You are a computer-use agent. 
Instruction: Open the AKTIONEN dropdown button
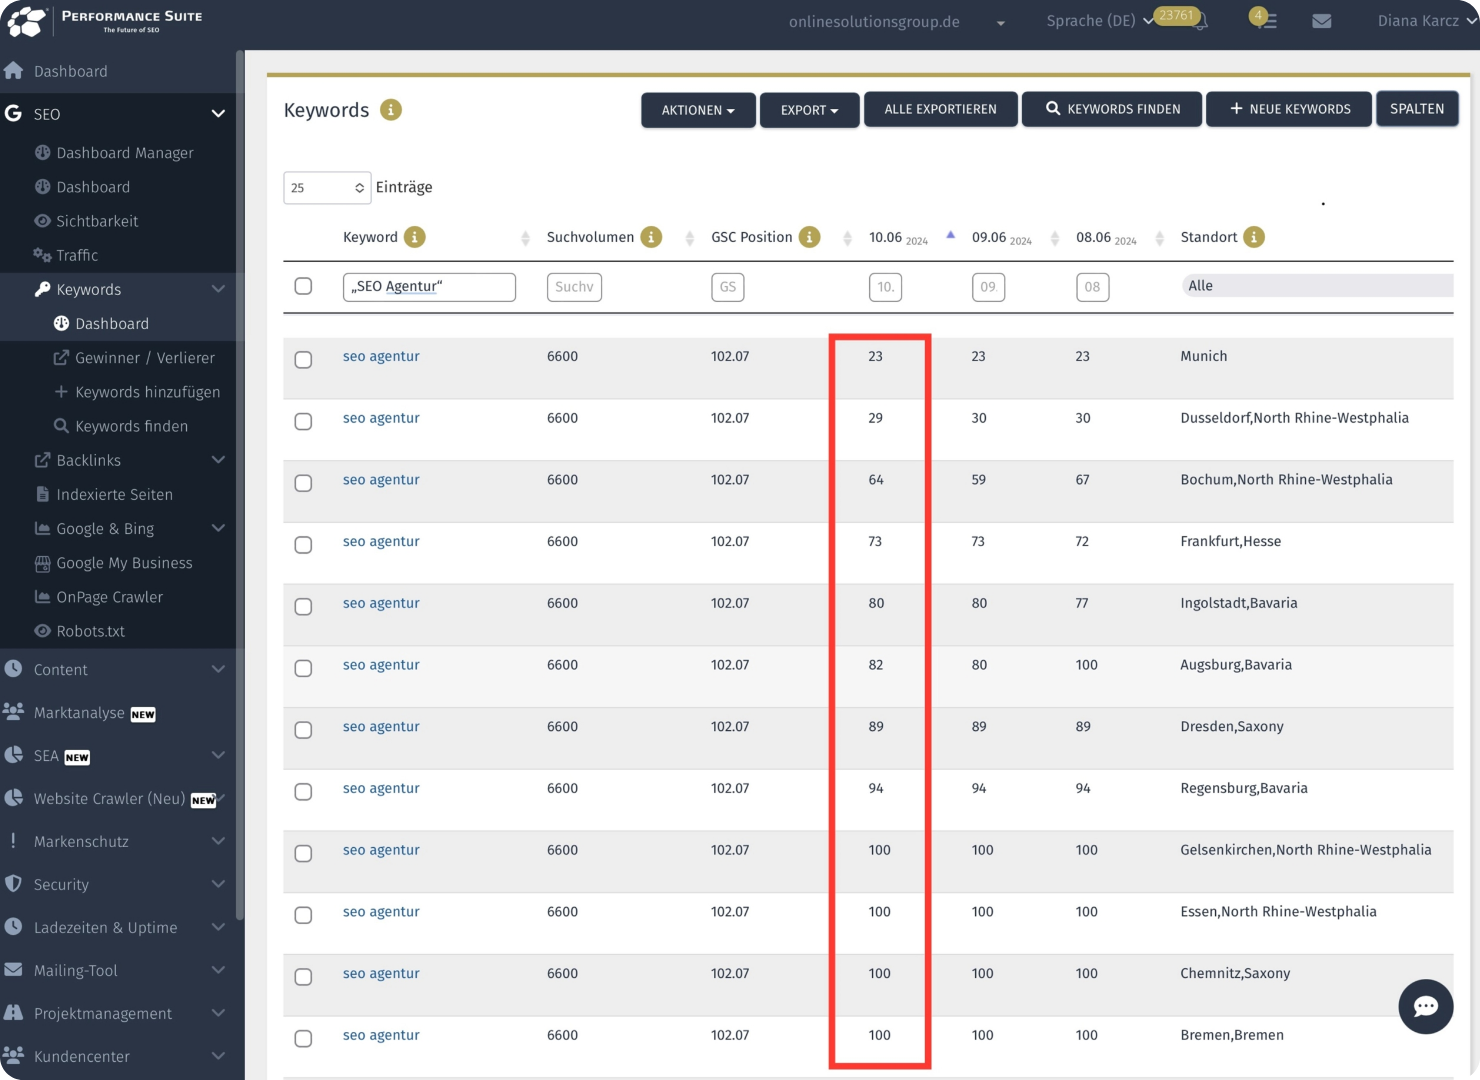(x=698, y=110)
